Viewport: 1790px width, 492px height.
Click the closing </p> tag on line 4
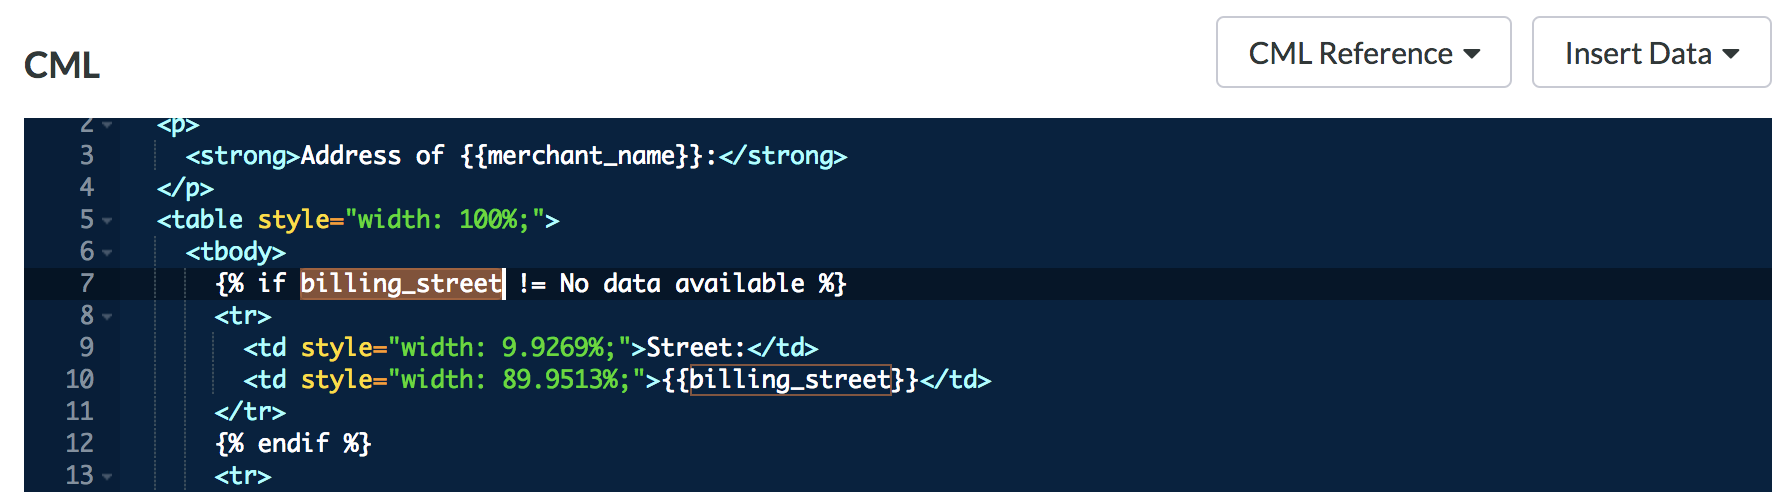(185, 188)
